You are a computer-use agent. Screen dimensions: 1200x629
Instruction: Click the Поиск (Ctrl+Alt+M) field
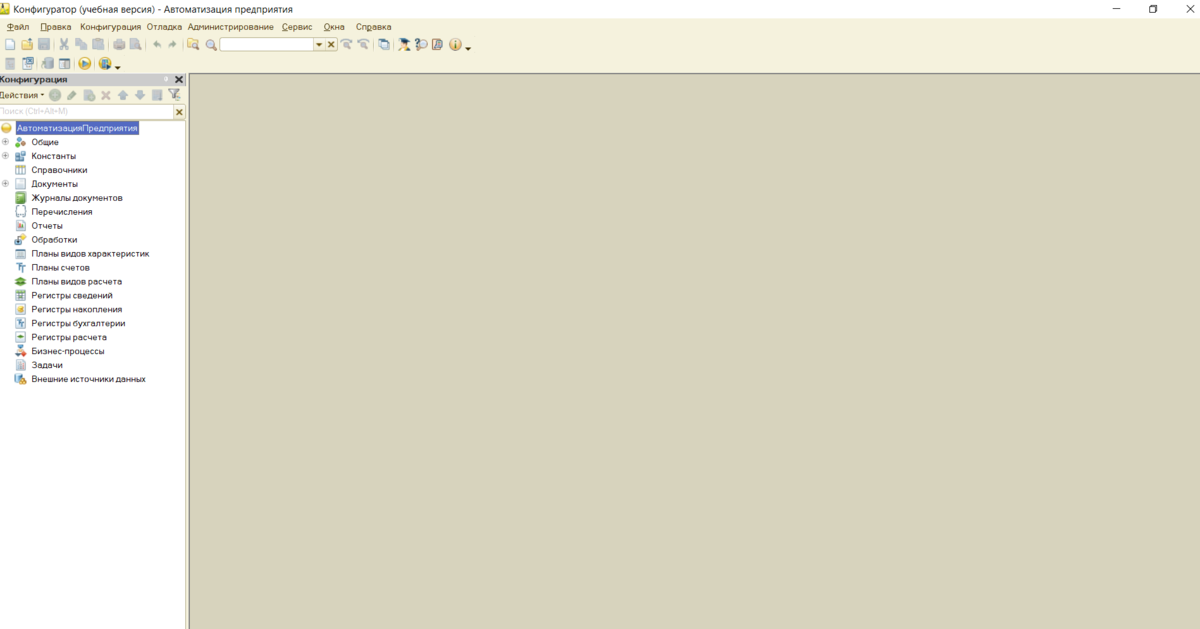click(87, 112)
